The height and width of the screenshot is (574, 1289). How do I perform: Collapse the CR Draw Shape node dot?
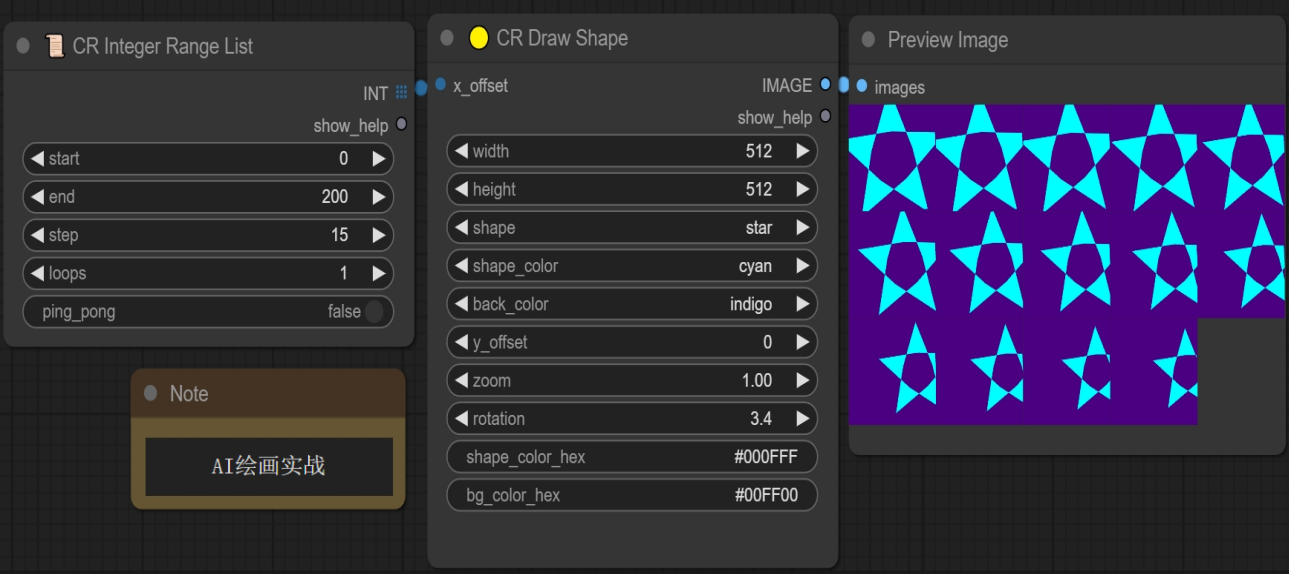[448, 38]
